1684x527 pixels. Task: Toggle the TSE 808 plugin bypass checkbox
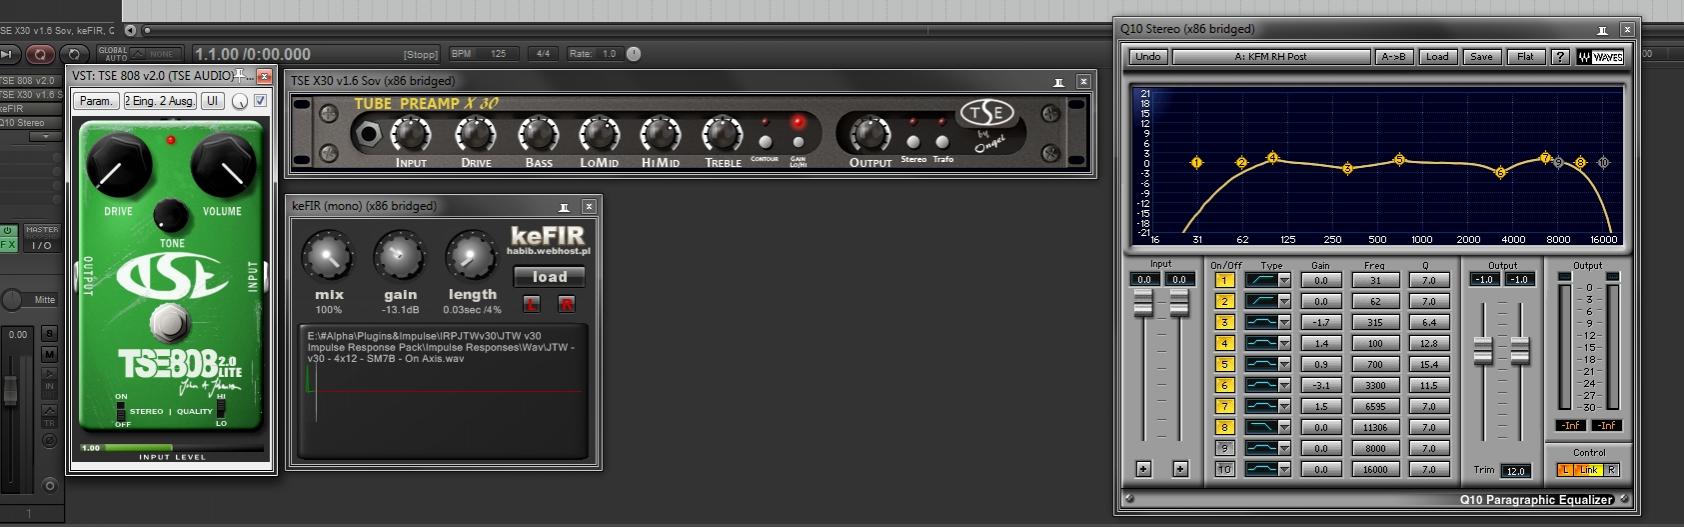260,101
